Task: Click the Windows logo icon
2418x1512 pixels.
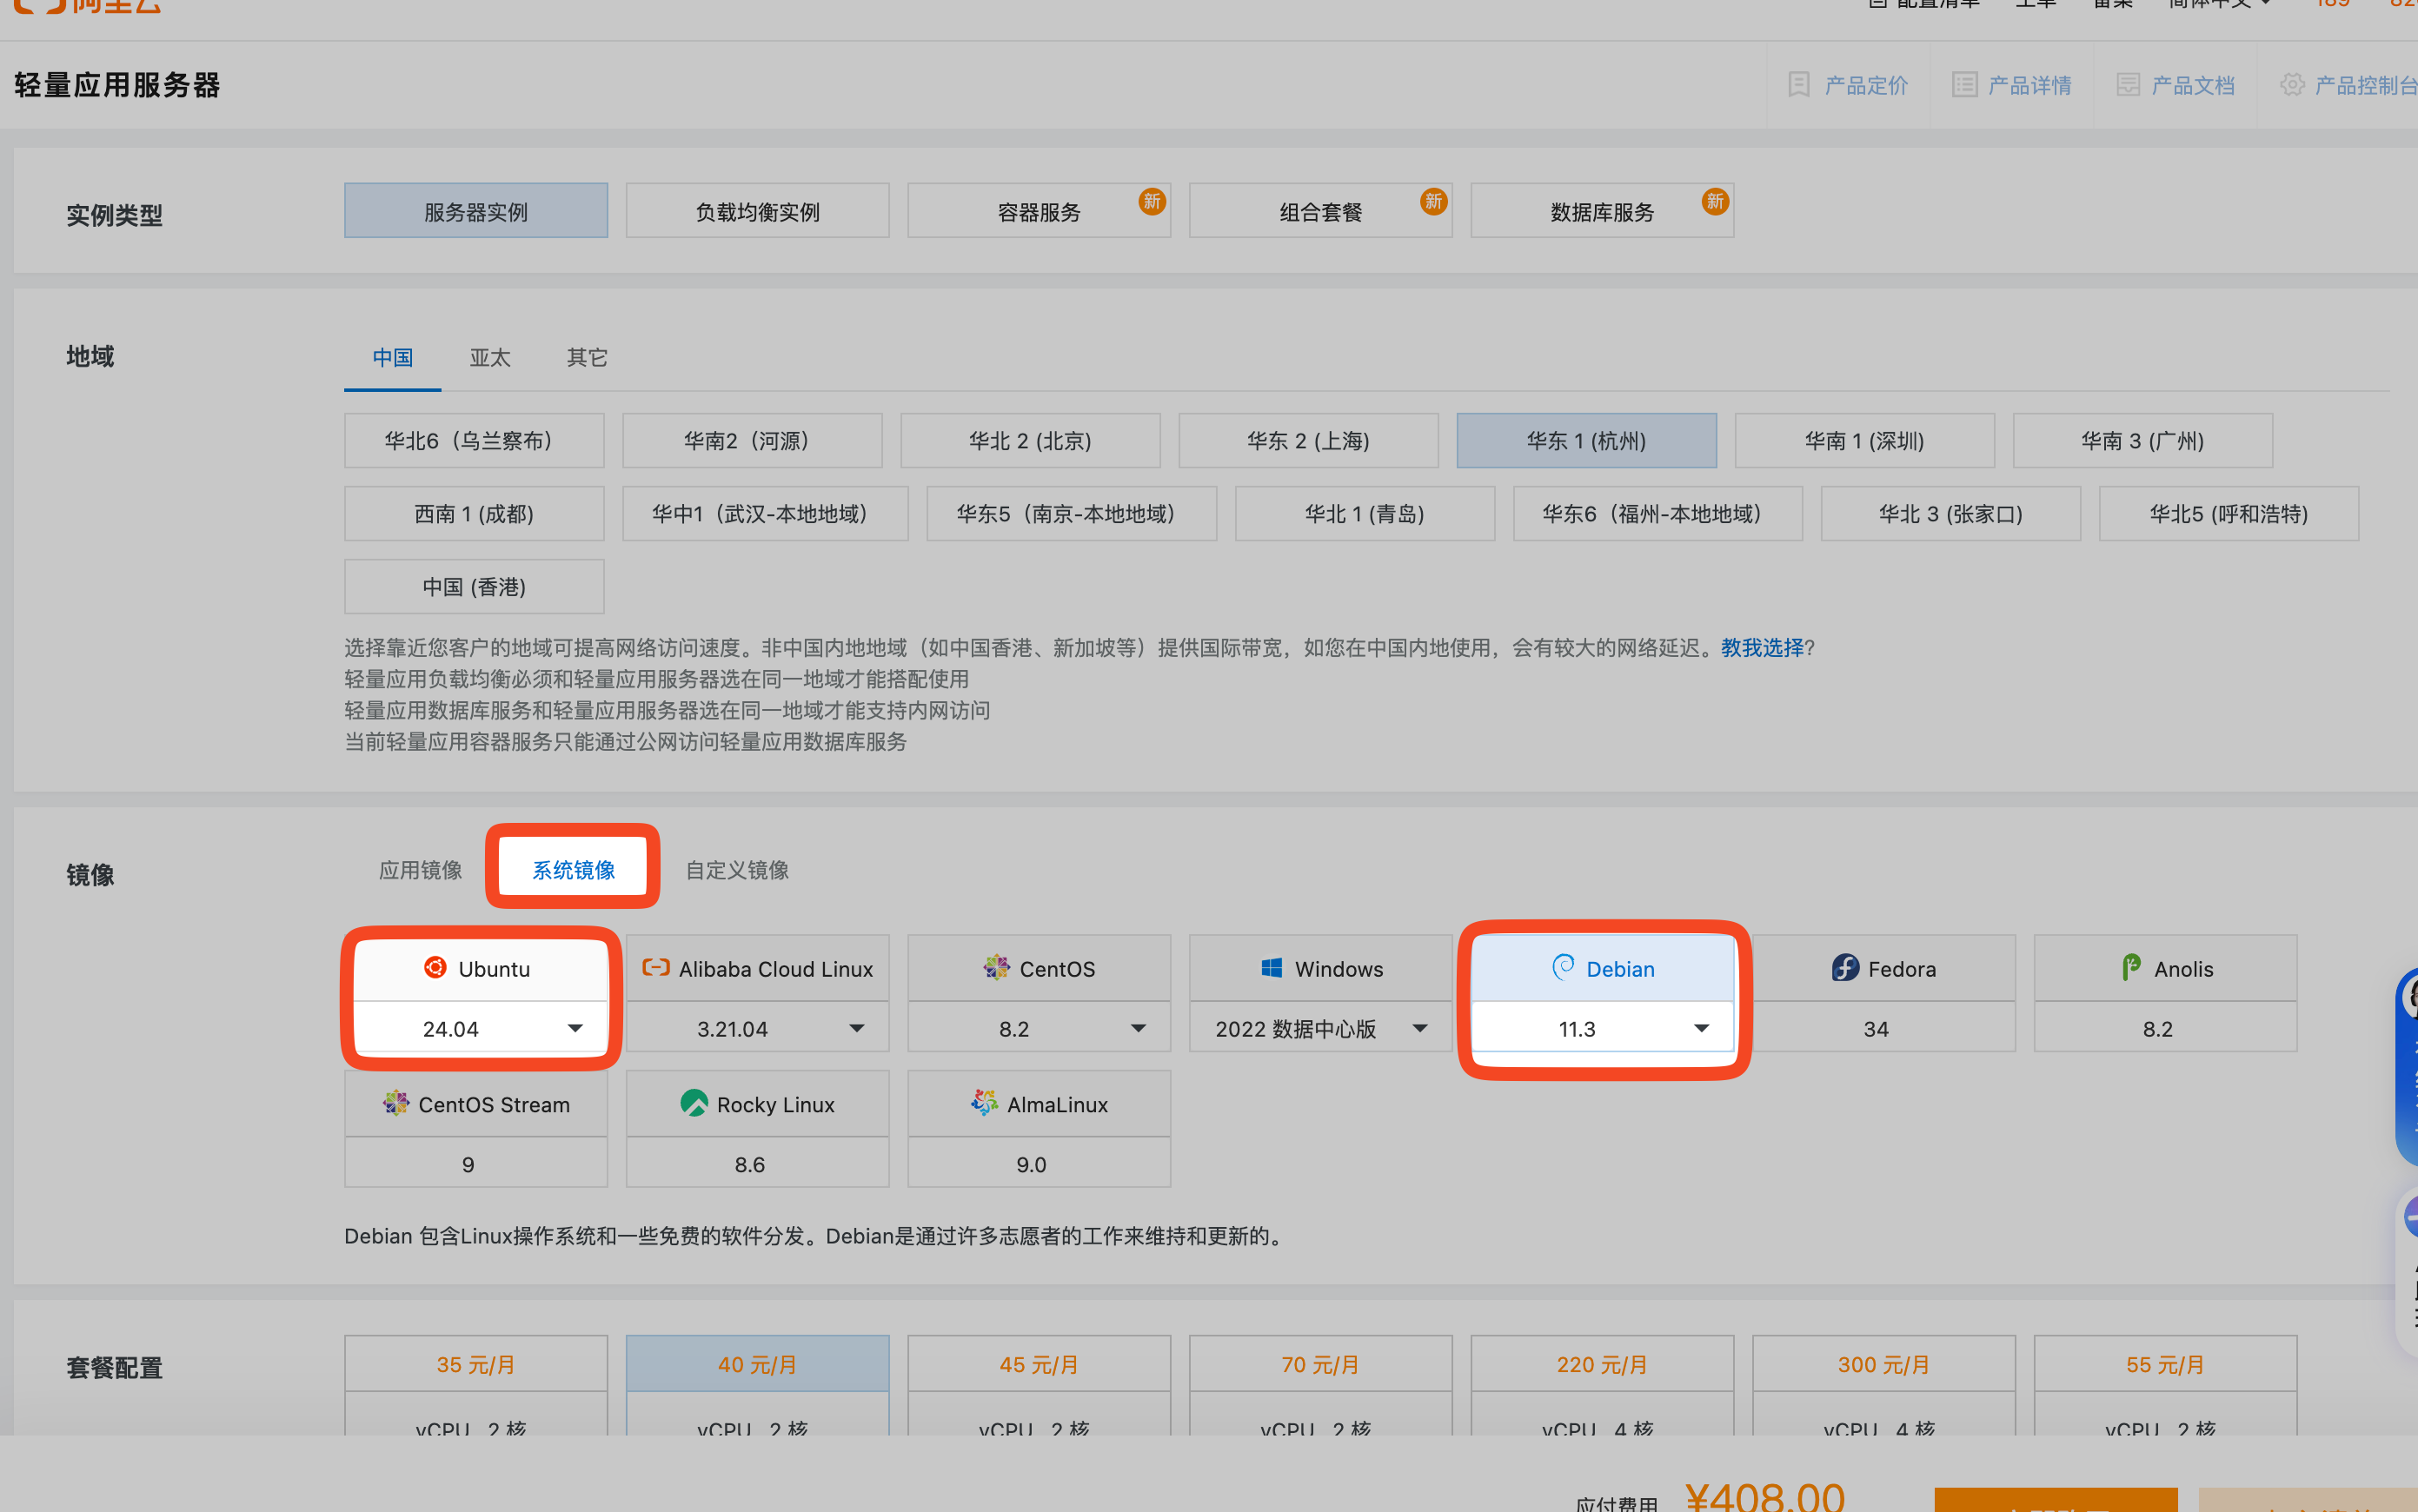Action: pos(1271,967)
